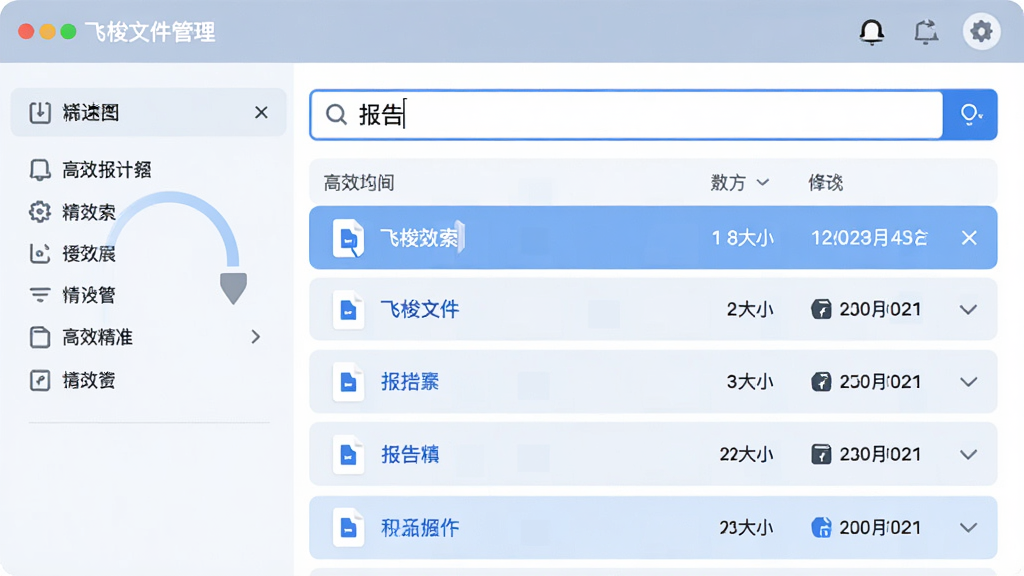Dismiss the selected 飞梭效索 row
This screenshot has height=576, width=1024.
point(969,238)
